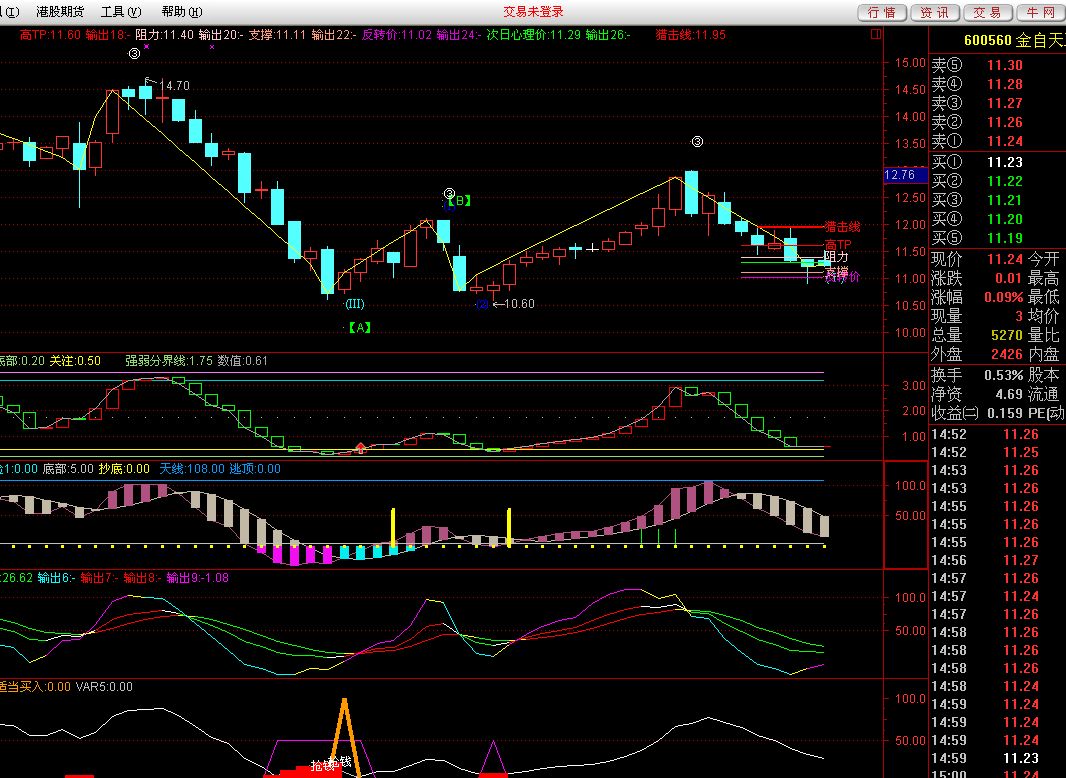Image resolution: width=1066 pixels, height=778 pixels.
Task: Click the cyan (III) wave marker
Action: click(355, 303)
